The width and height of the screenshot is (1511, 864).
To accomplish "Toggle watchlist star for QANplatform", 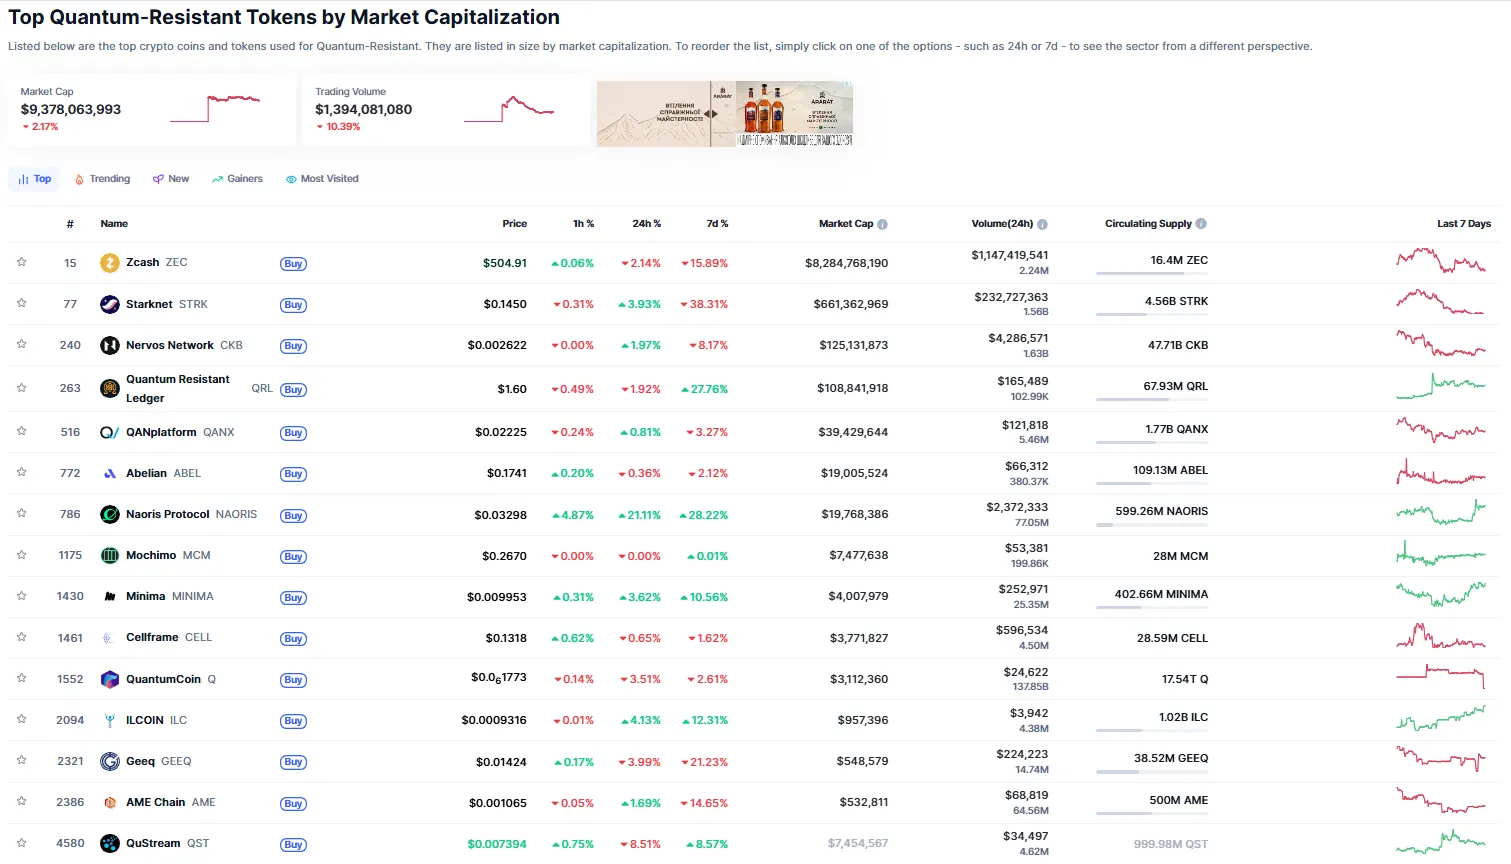I will coord(21,431).
